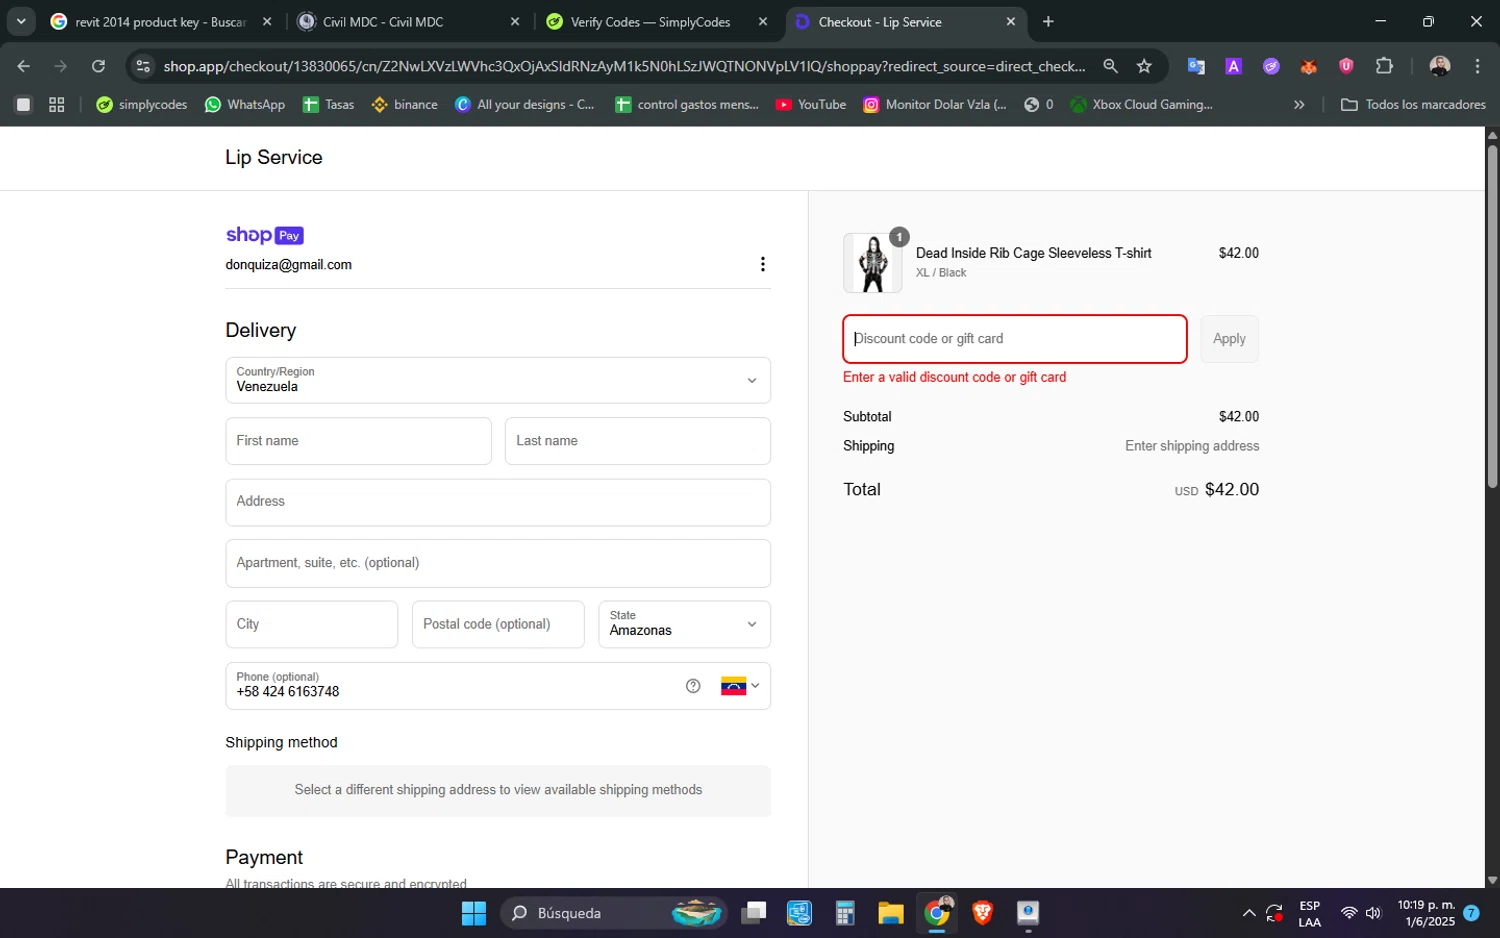Open a new browser tab

1048,22
